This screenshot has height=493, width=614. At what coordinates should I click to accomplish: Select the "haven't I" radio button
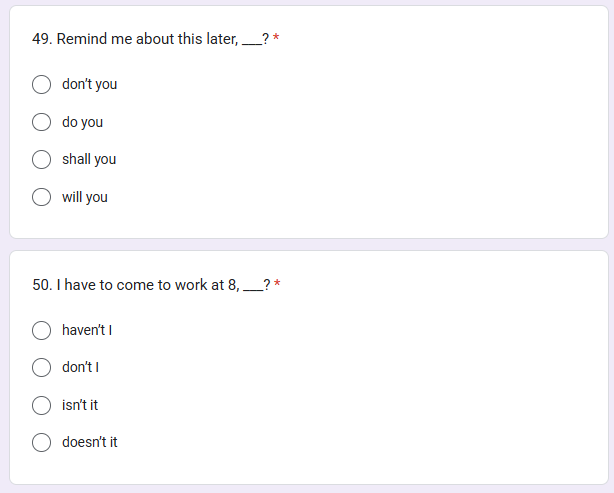click(x=42, y=330)
